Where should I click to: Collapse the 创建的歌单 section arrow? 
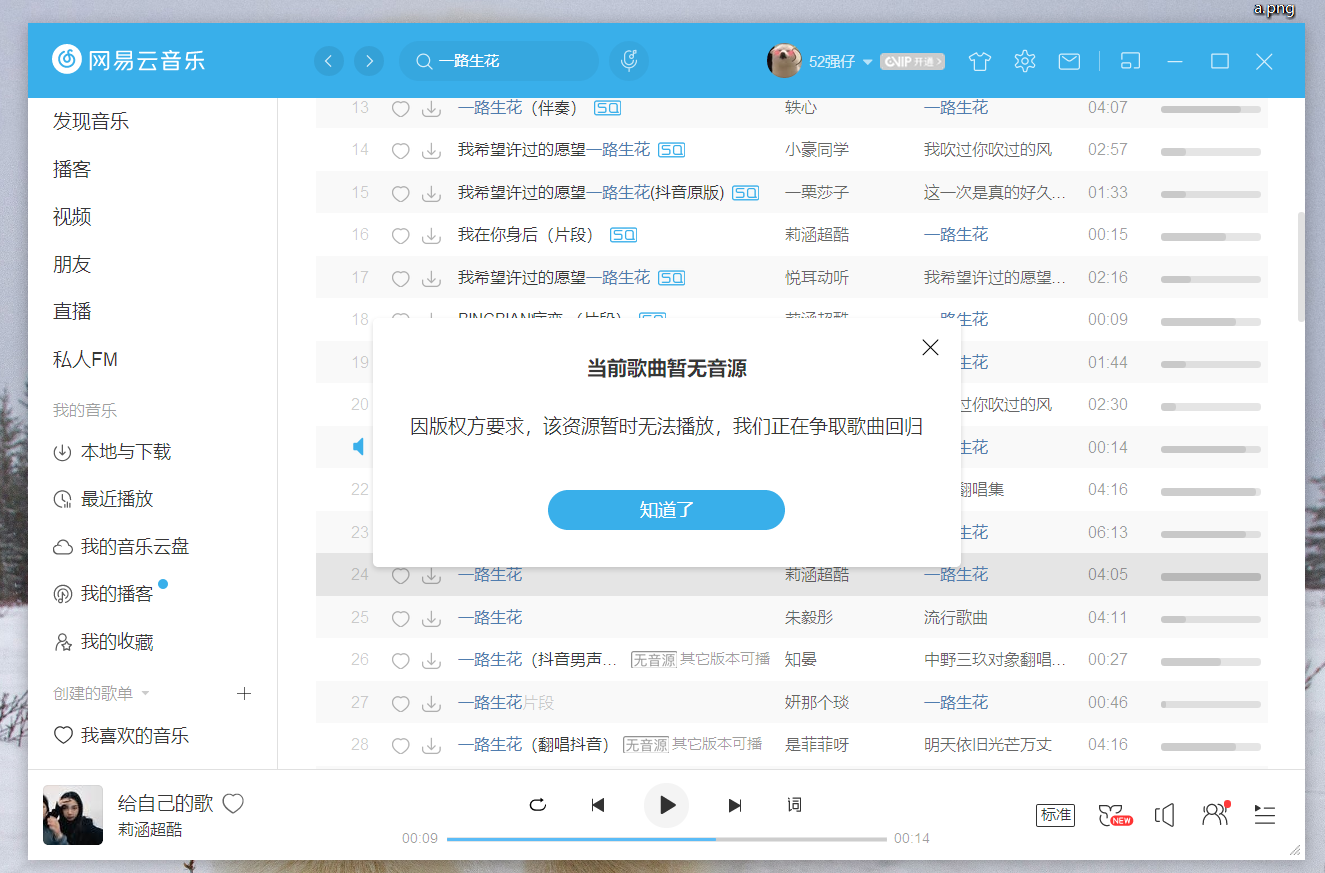pos(145,693)
